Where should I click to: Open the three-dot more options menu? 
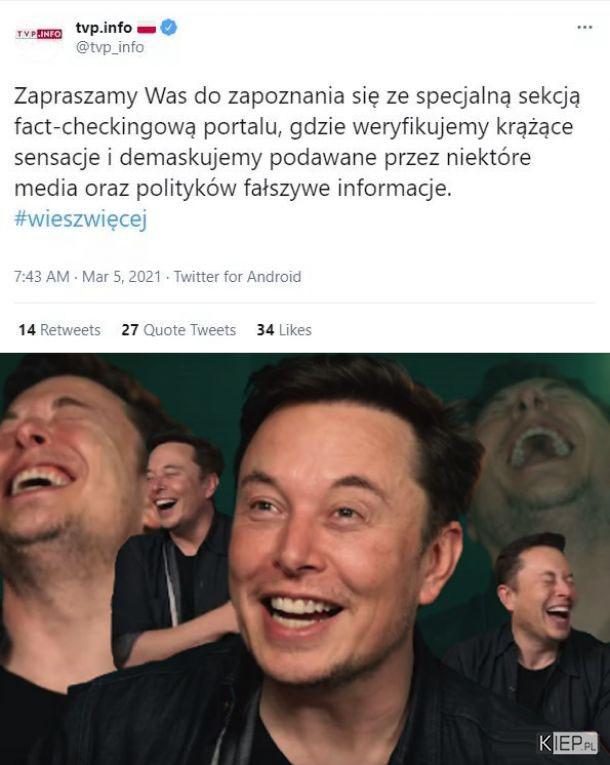point(584,27)
